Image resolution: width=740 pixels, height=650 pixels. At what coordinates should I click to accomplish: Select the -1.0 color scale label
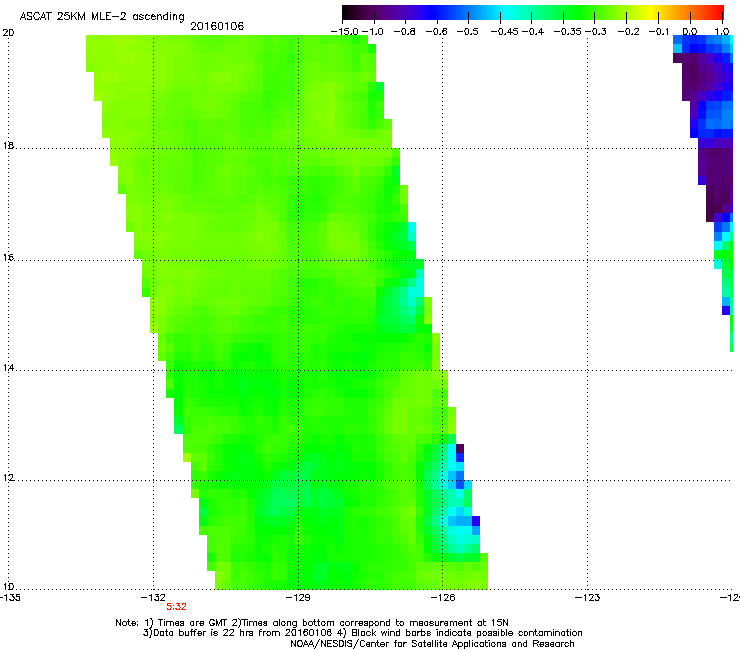[x=373, y=32]
